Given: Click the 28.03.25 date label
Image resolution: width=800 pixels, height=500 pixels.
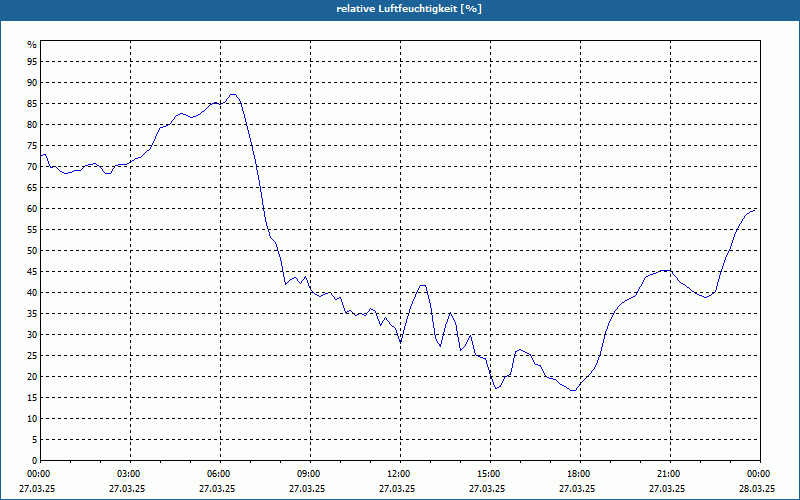Looking at the screenshot, I should (757, 488).
